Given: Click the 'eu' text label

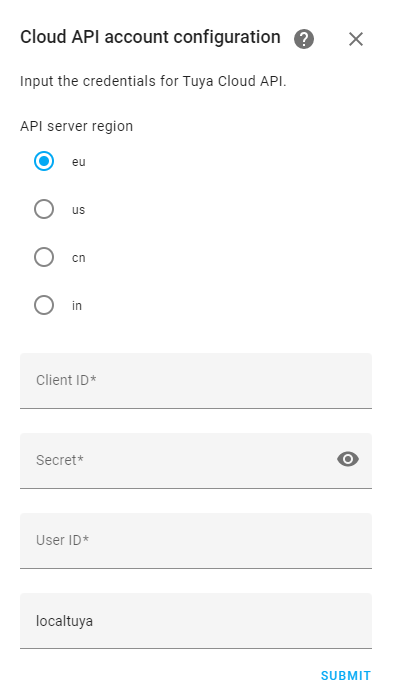Looking at the screenshot, I should 78,162.
